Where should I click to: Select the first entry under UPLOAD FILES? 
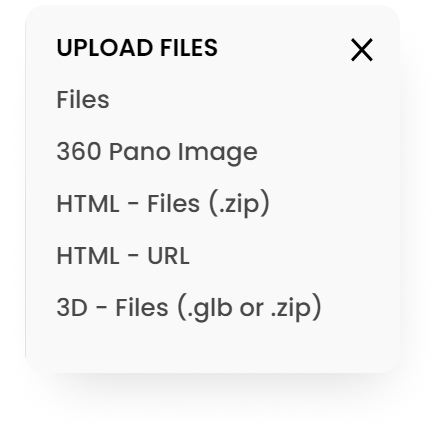tap(83, 100)
